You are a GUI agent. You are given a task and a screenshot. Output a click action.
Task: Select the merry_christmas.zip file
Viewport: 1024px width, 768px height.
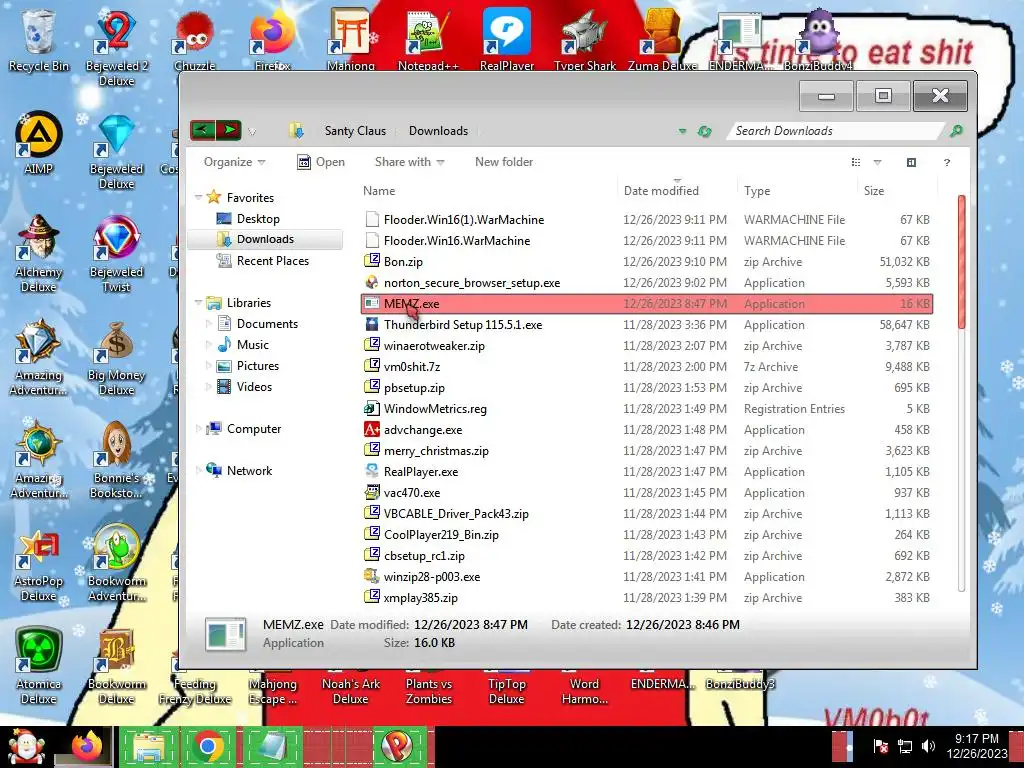[647, 451]
